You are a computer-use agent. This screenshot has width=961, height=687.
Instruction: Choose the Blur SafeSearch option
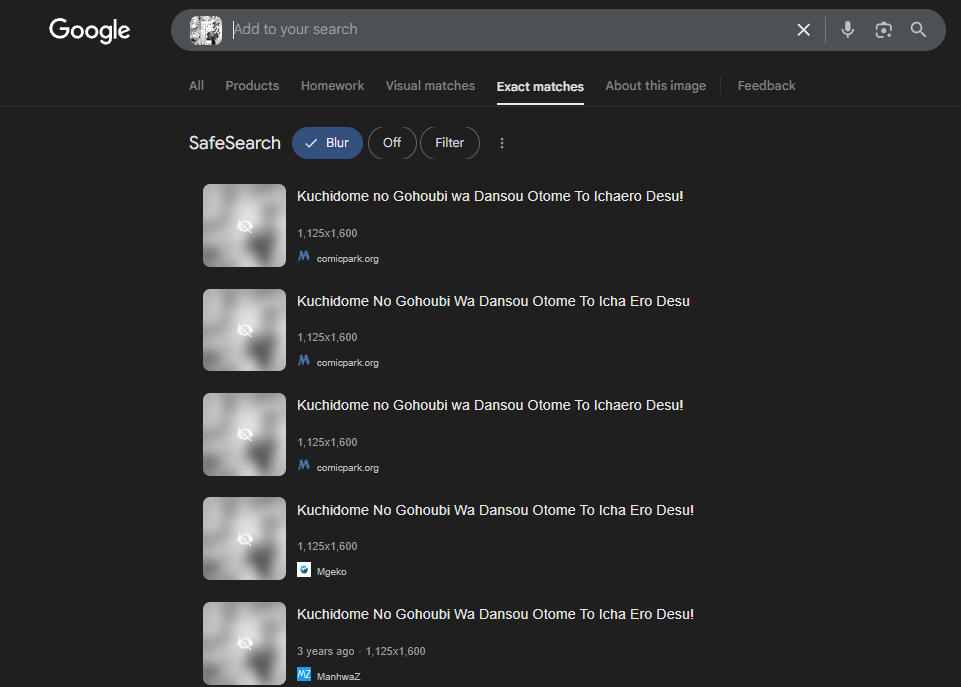[x=327, y=143]
